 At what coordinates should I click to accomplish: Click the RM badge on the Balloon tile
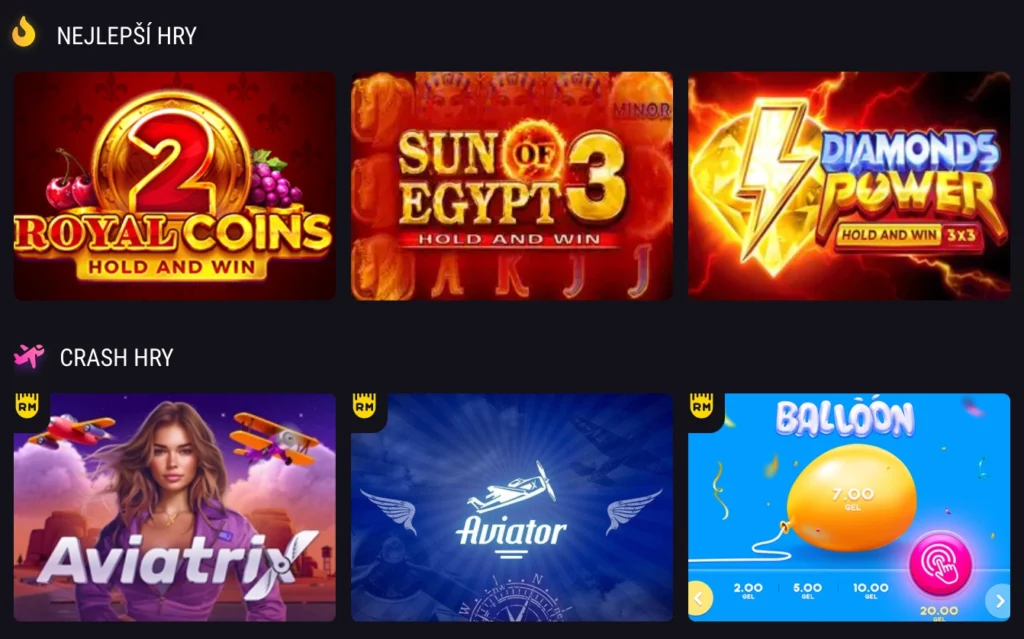pyautogui.click(x=701, y=406)
